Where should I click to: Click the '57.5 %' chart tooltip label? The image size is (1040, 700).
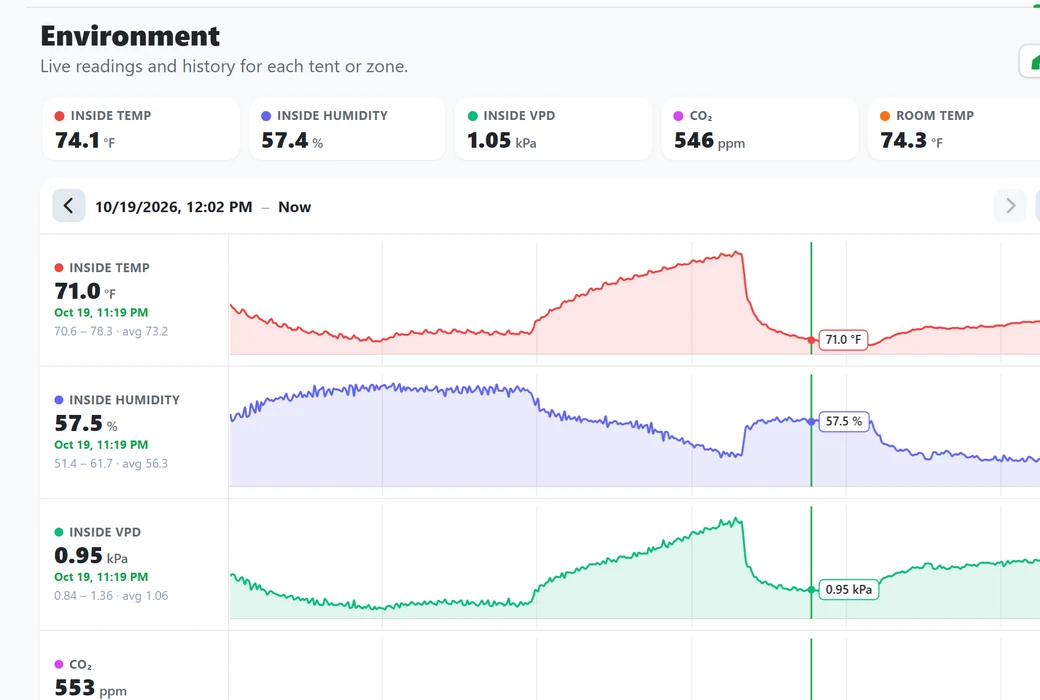pyautogui.click(x=844, y=421)
